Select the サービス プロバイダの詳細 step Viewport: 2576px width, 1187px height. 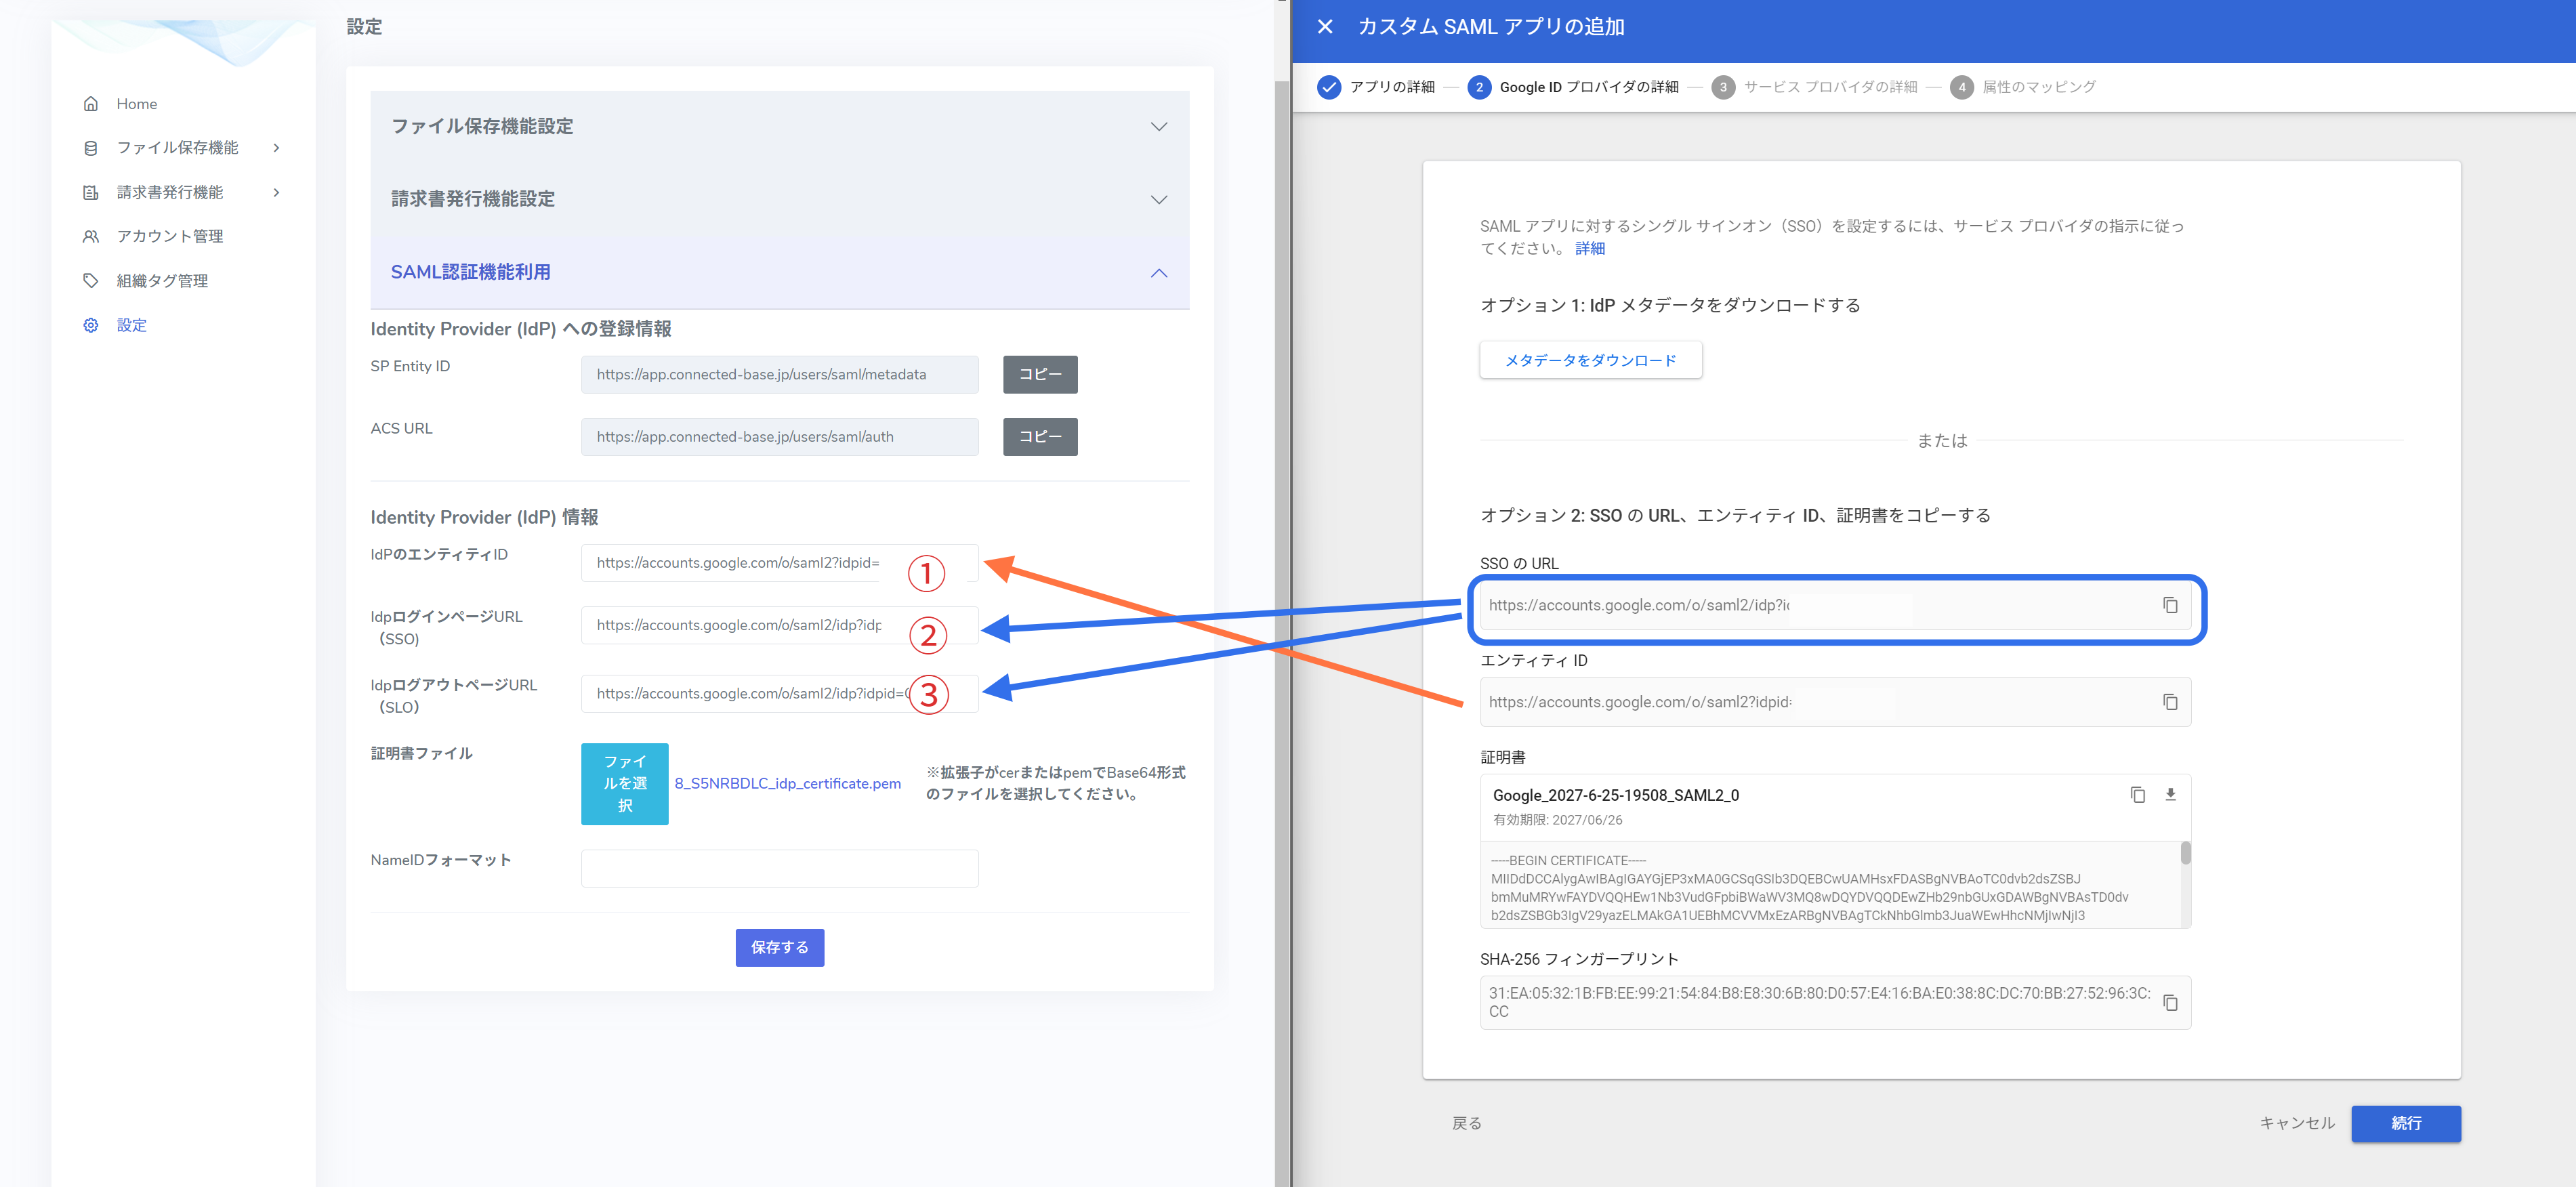tap(1814, 87)
